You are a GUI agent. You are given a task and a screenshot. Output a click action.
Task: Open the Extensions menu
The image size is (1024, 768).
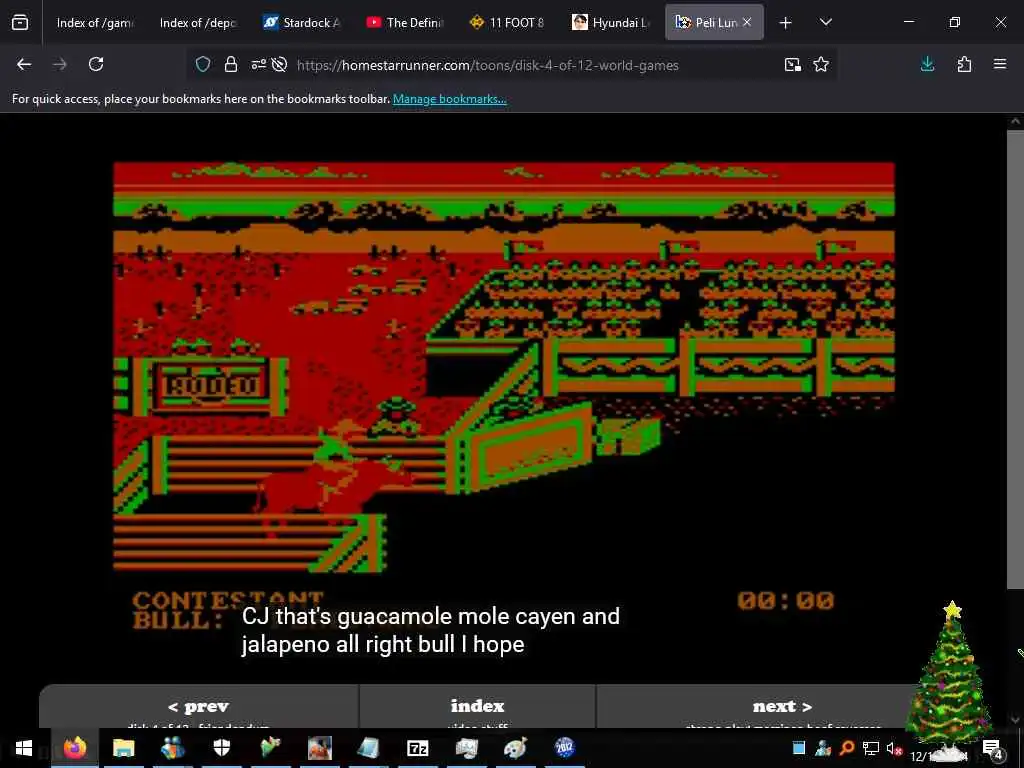coord(964,64)
